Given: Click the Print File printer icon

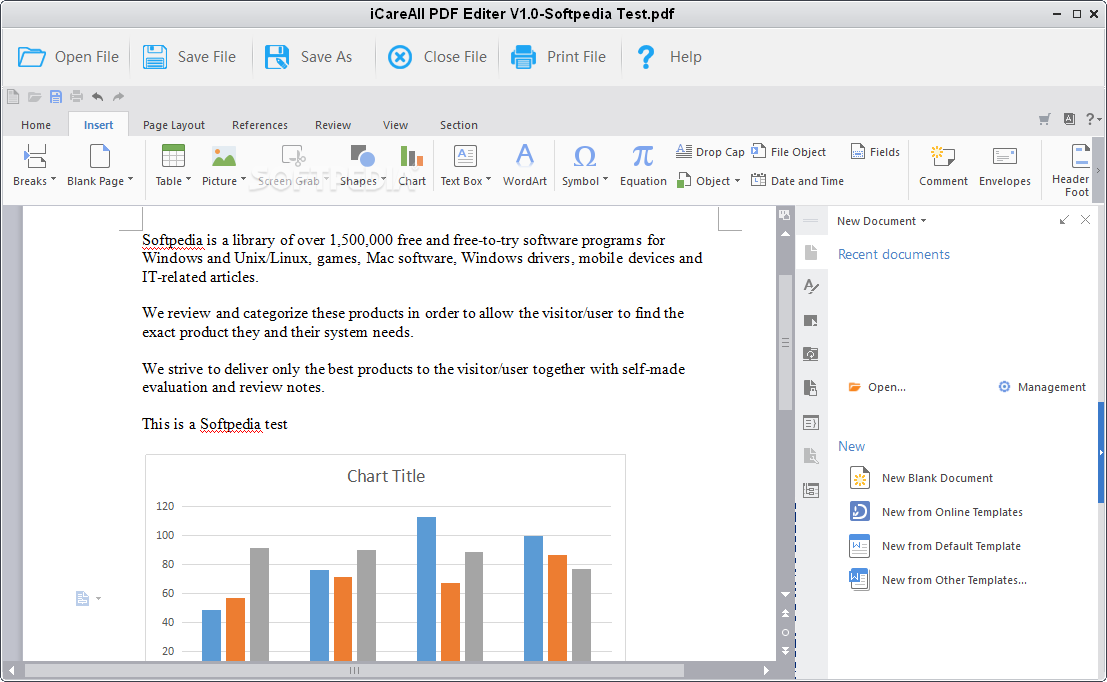Looking at the screenshot, I should (523, 56).
